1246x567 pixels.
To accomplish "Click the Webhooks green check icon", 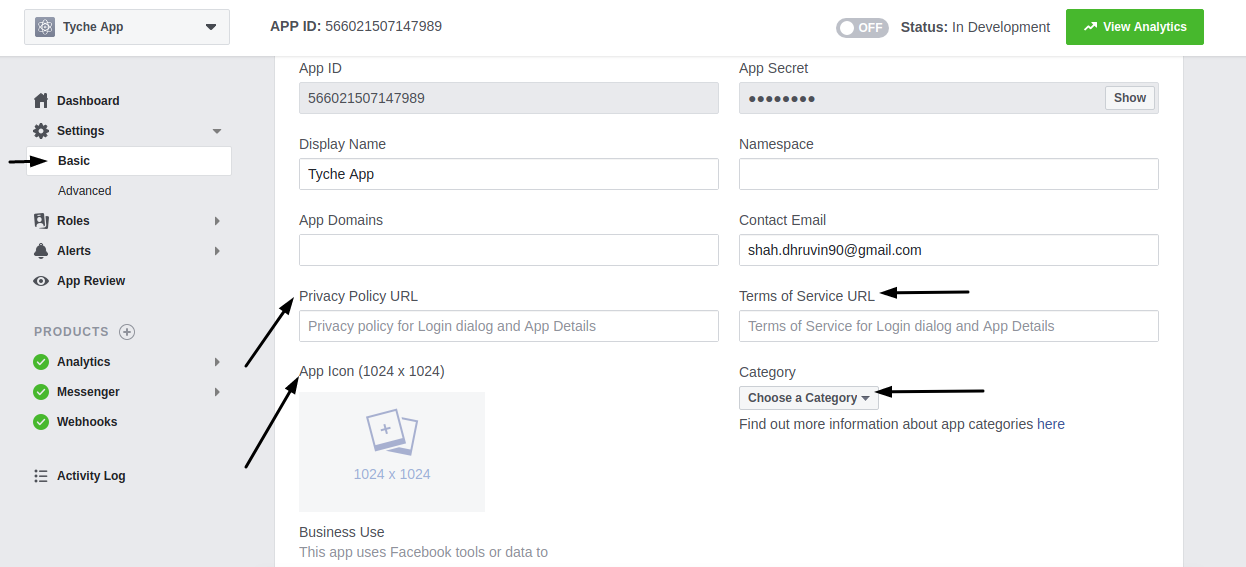I will tap(41, 422).
